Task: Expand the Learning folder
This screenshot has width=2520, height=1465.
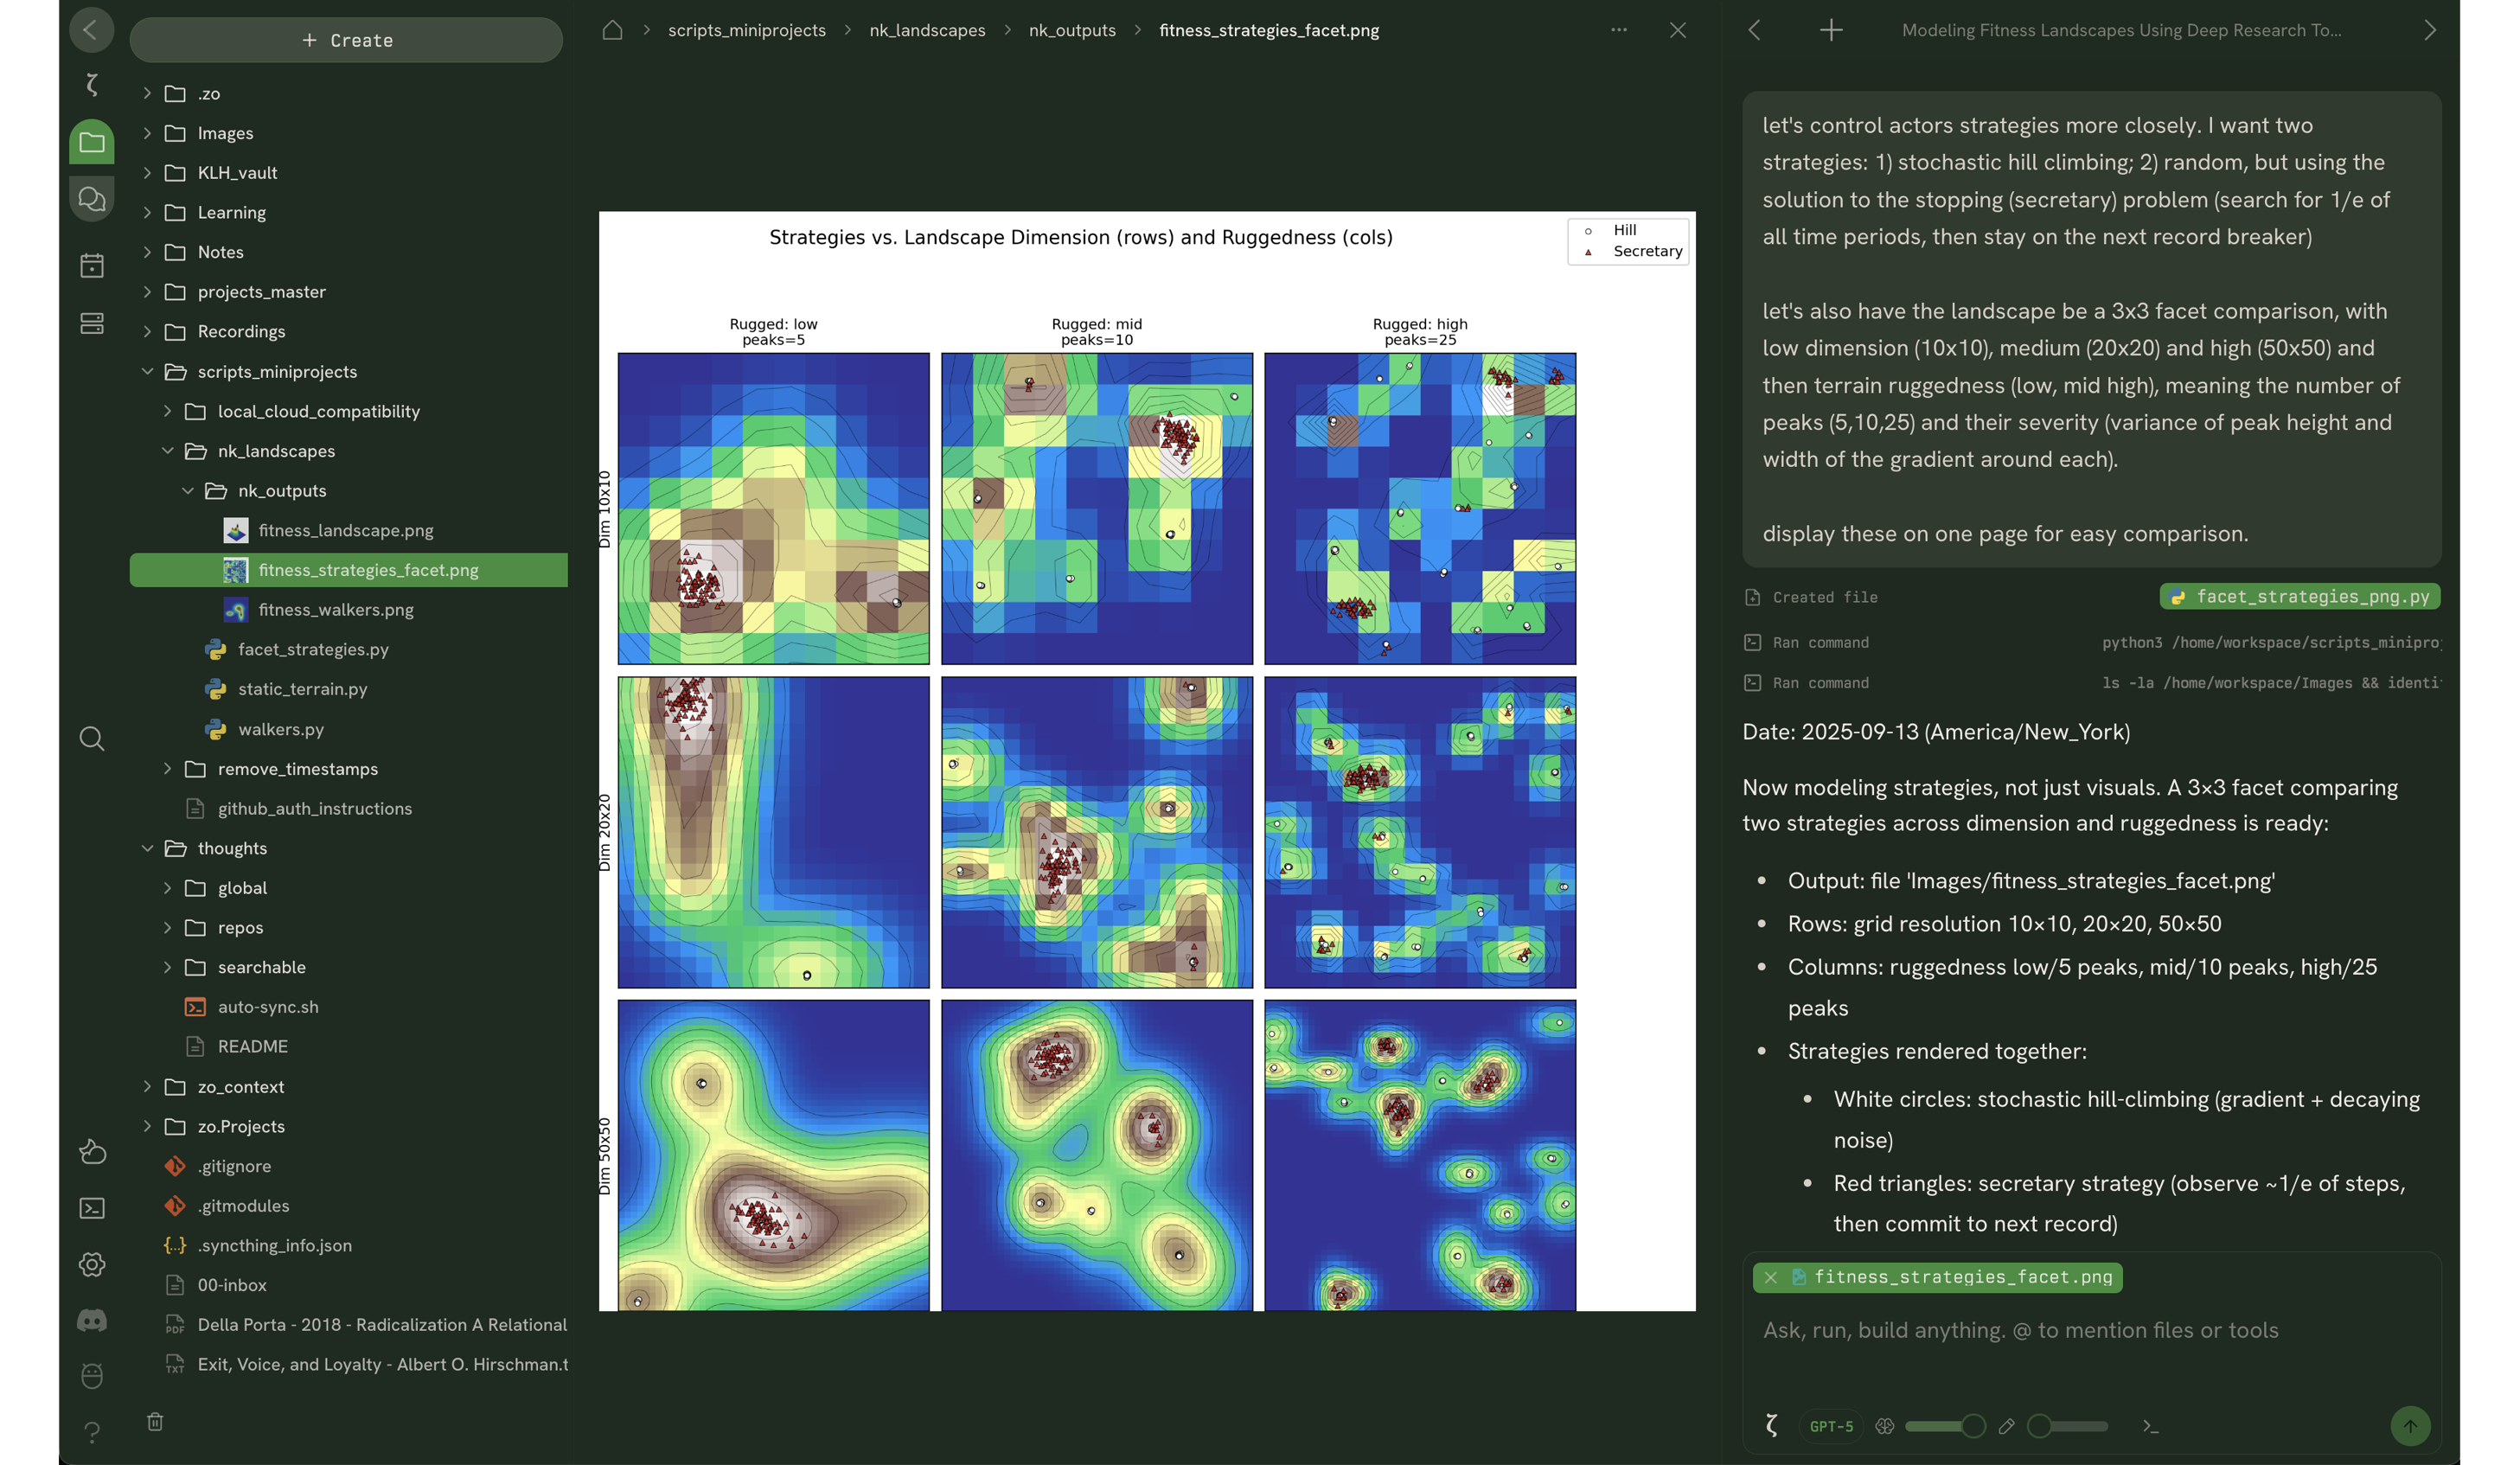Action: pos(147,212)
